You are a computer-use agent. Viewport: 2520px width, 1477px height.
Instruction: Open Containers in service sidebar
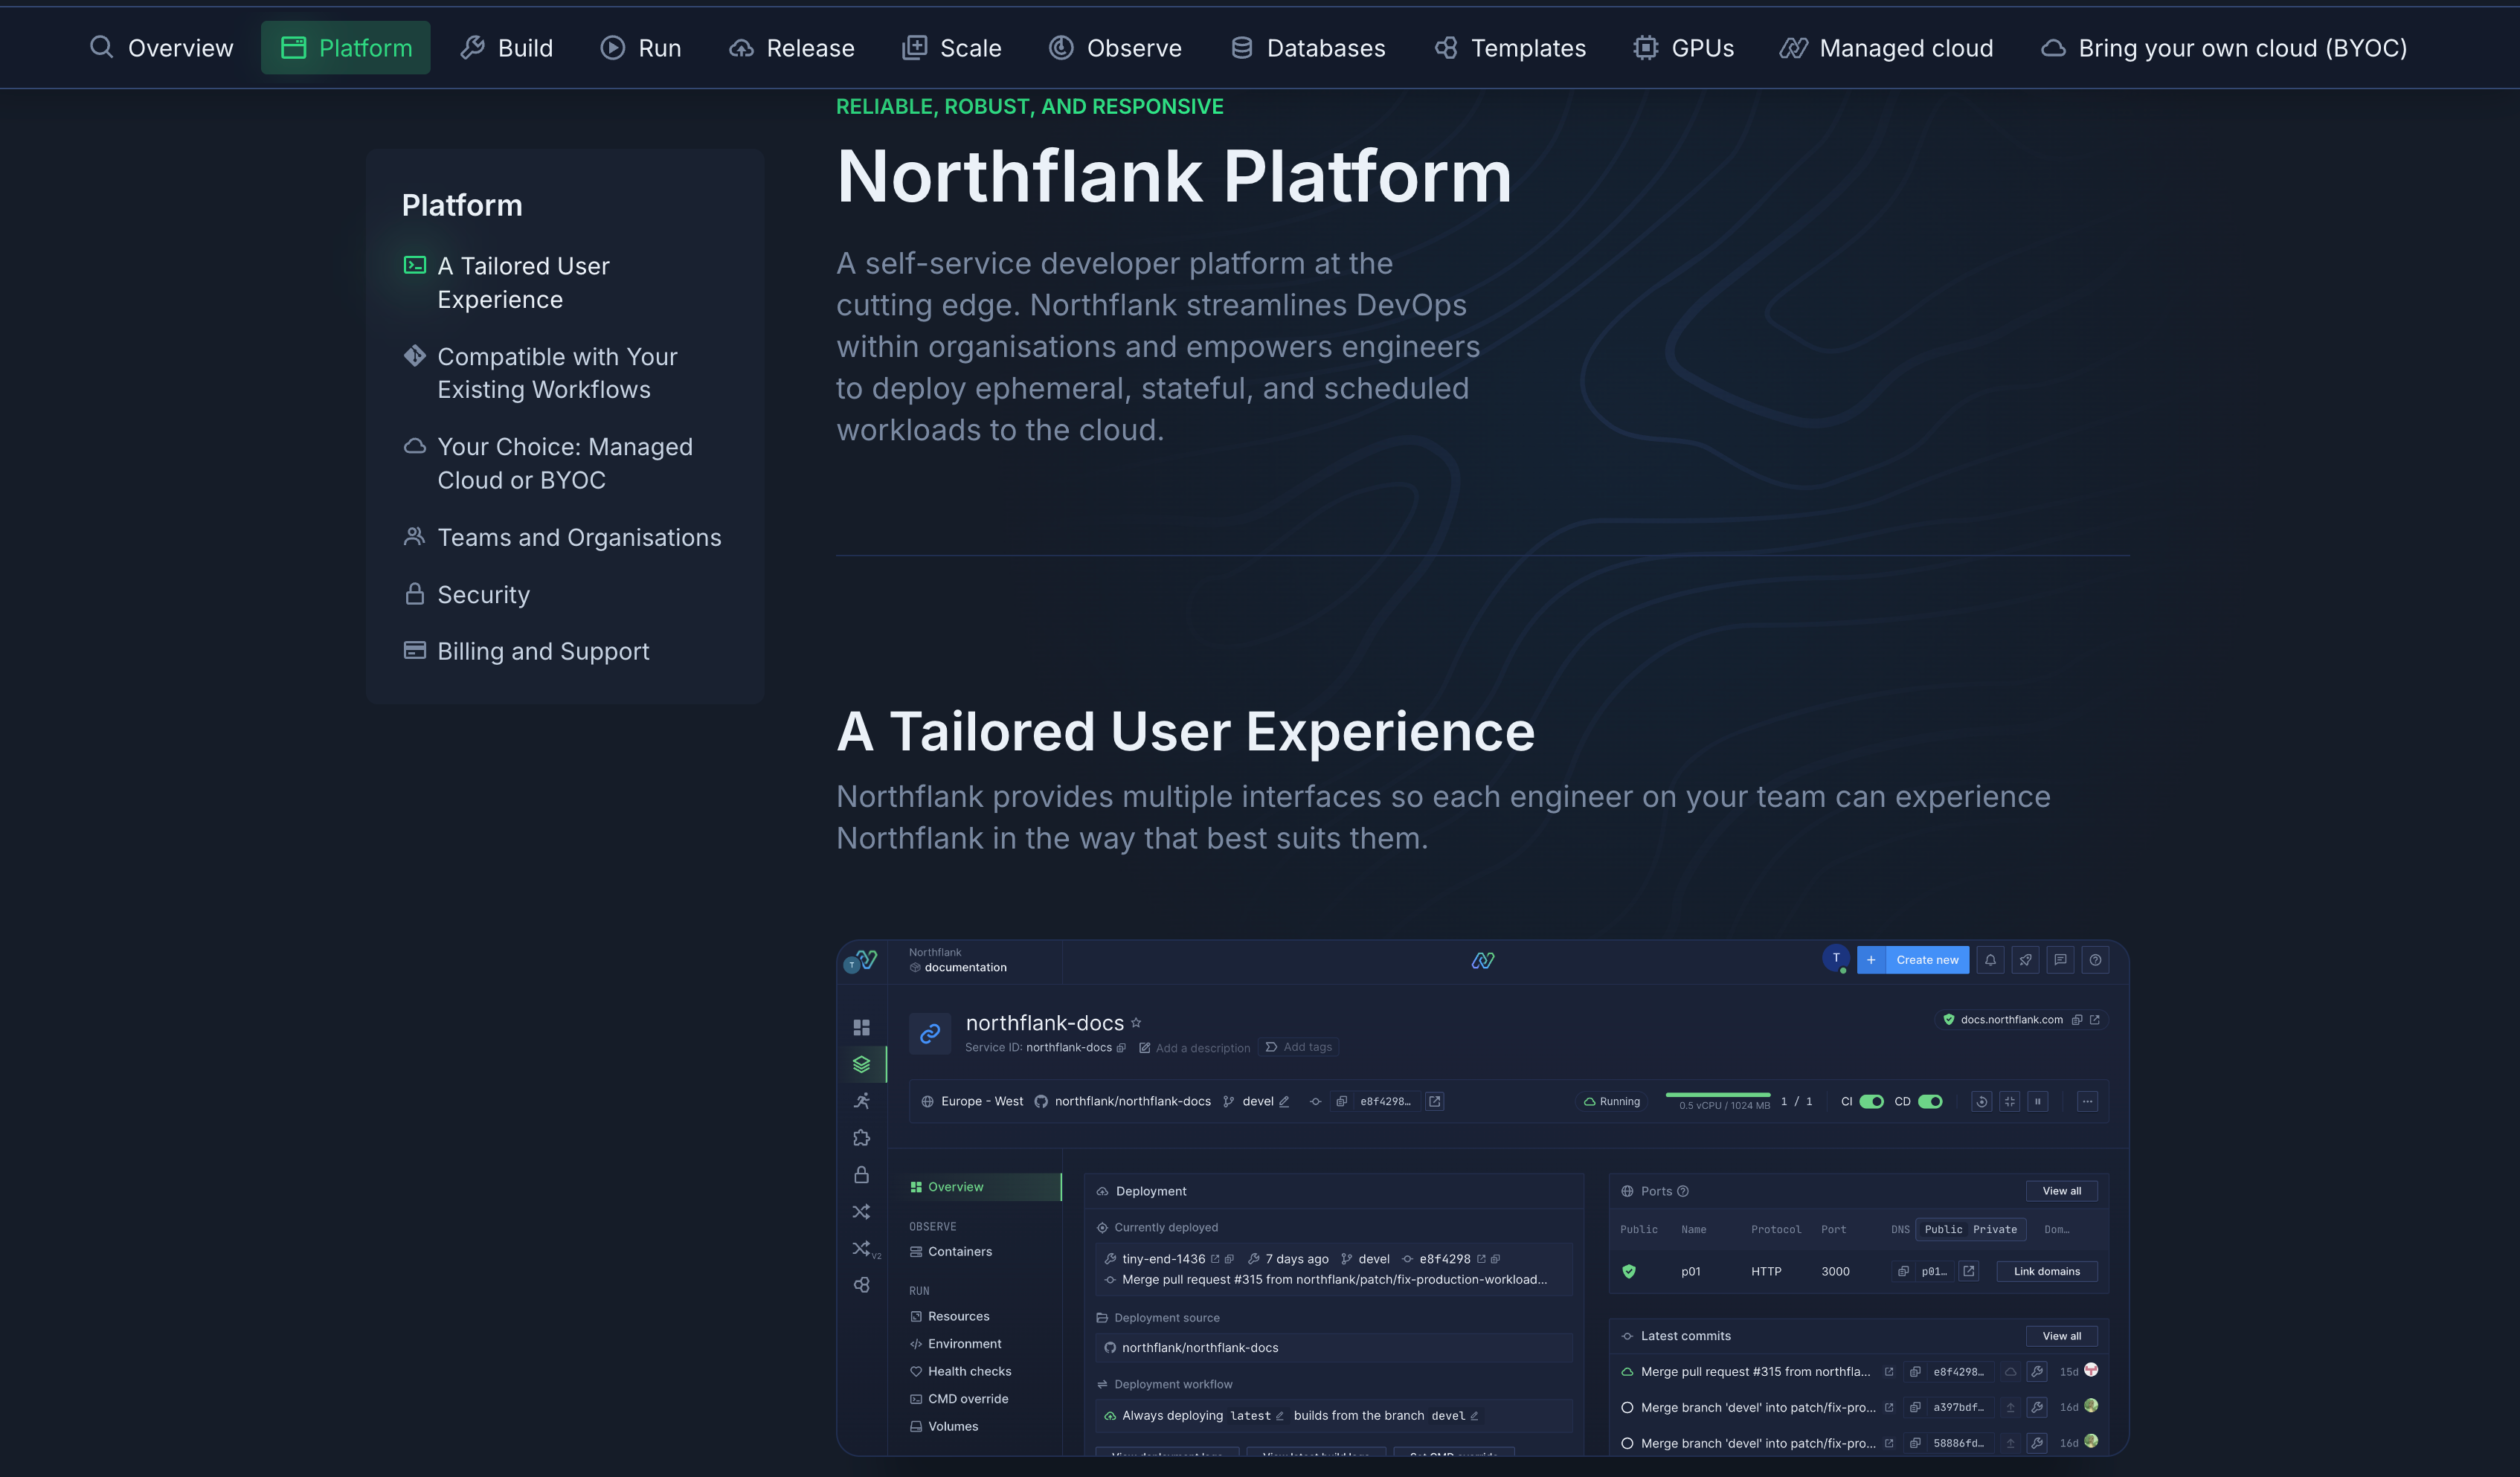pos(951,1251)
